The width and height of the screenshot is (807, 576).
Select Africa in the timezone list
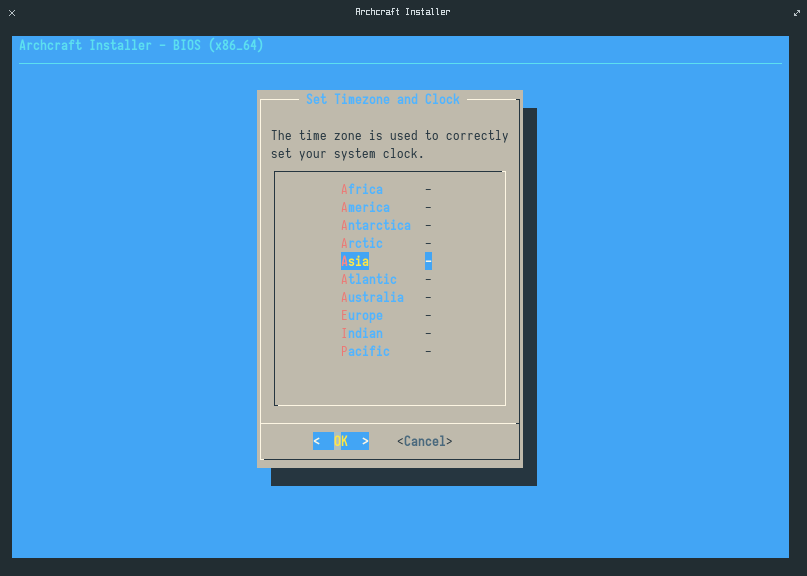point(362,189)
